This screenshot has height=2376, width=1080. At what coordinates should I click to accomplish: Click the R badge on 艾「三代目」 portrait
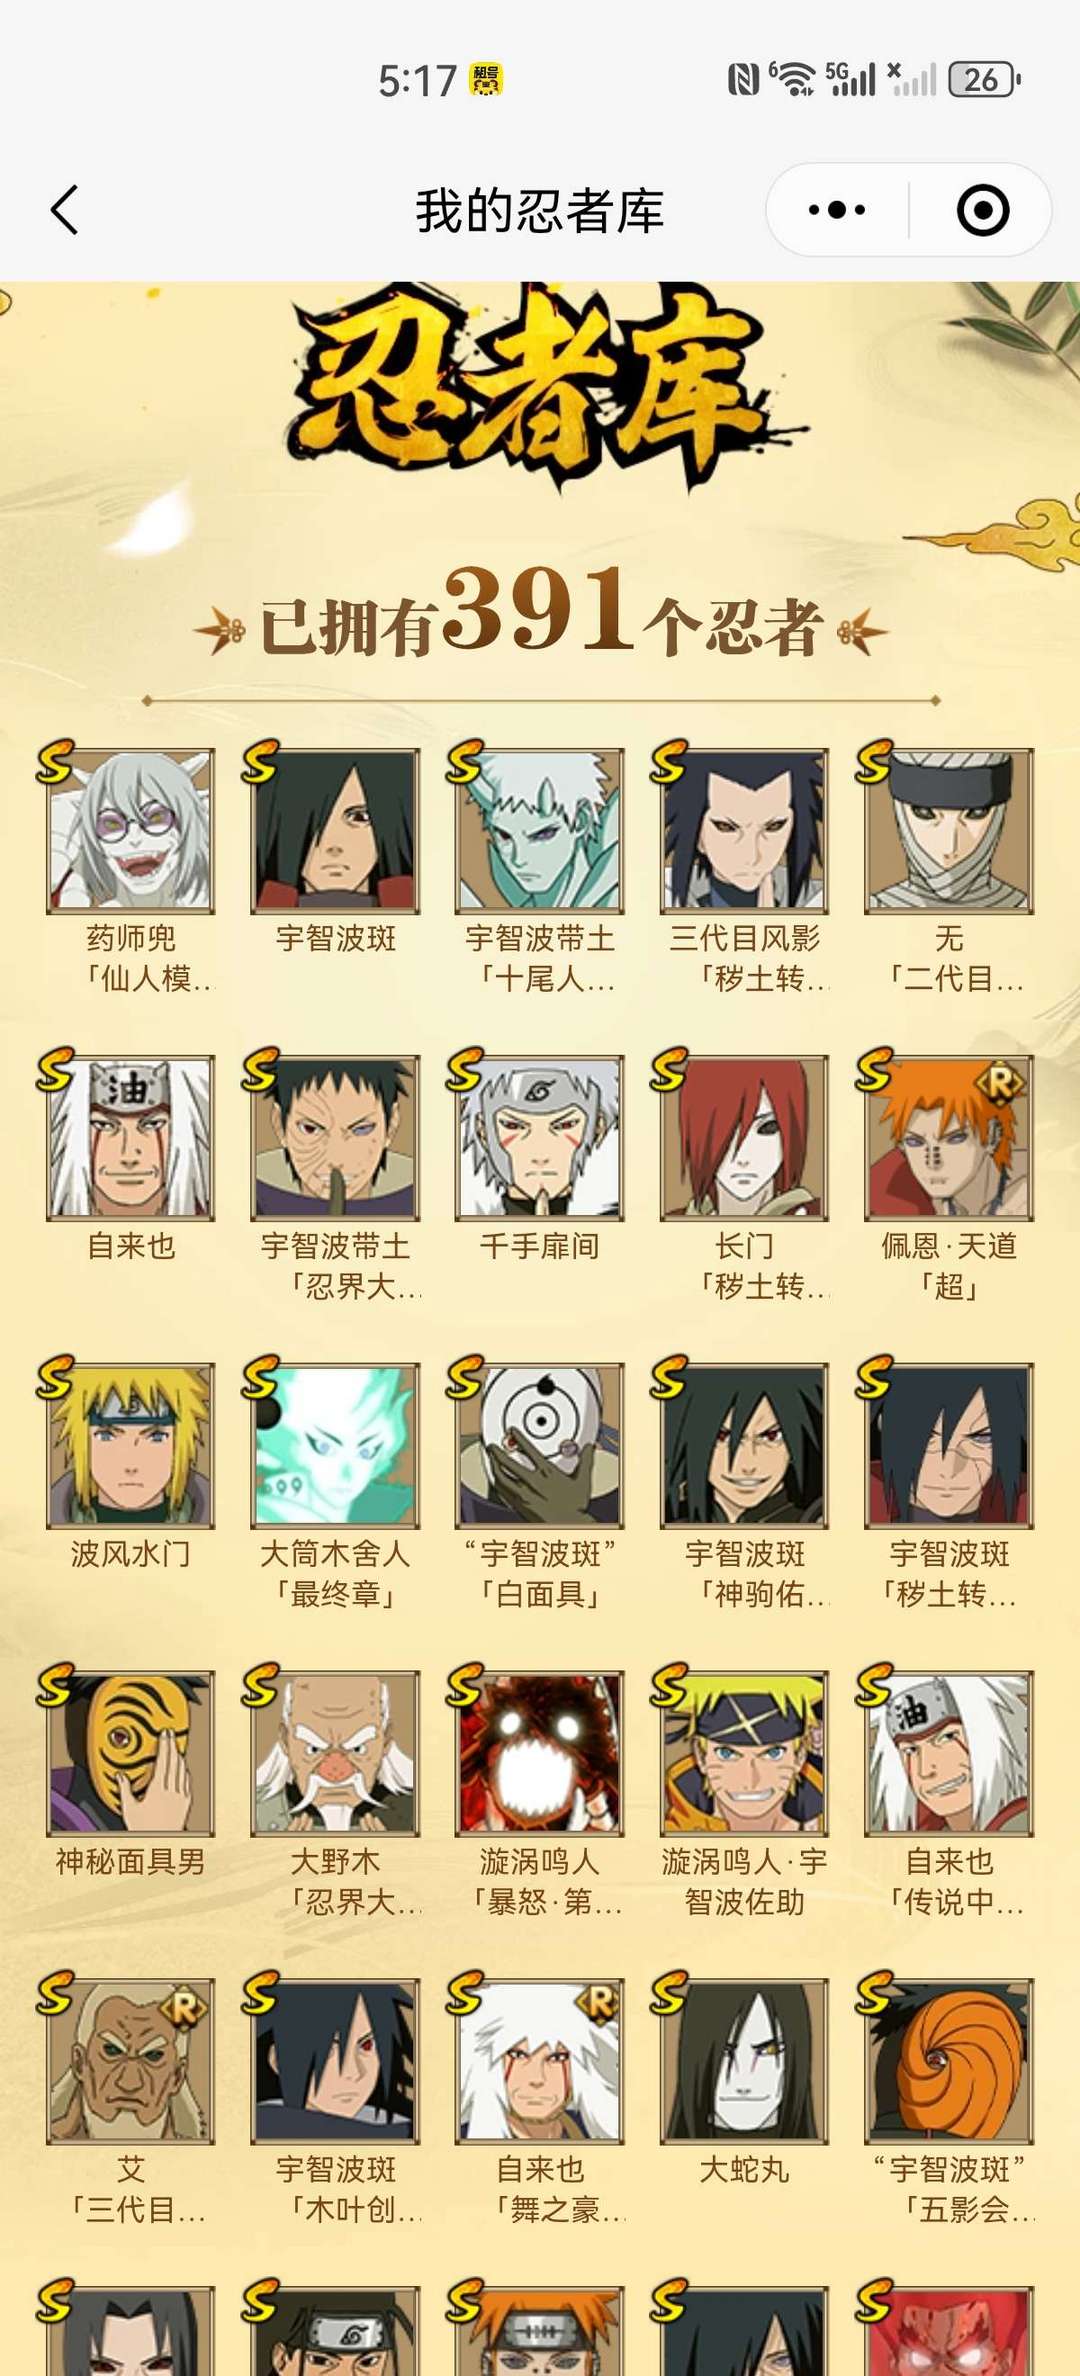click(x=184, y=2006)
